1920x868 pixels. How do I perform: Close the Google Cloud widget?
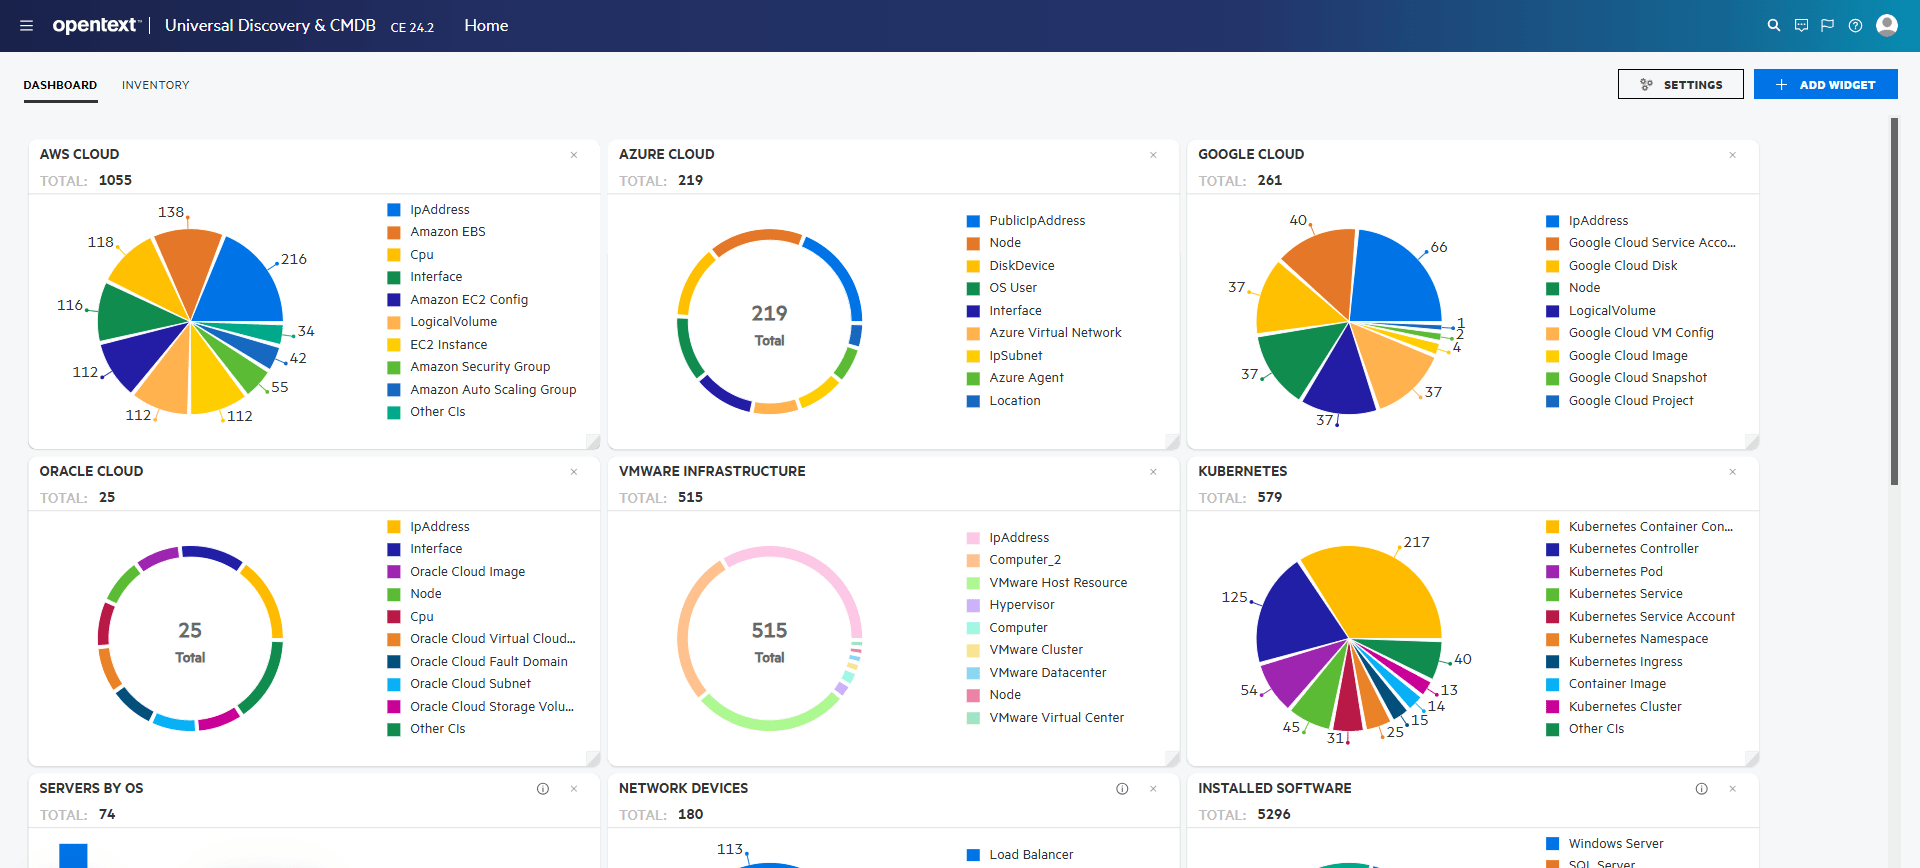point(1733,155)
